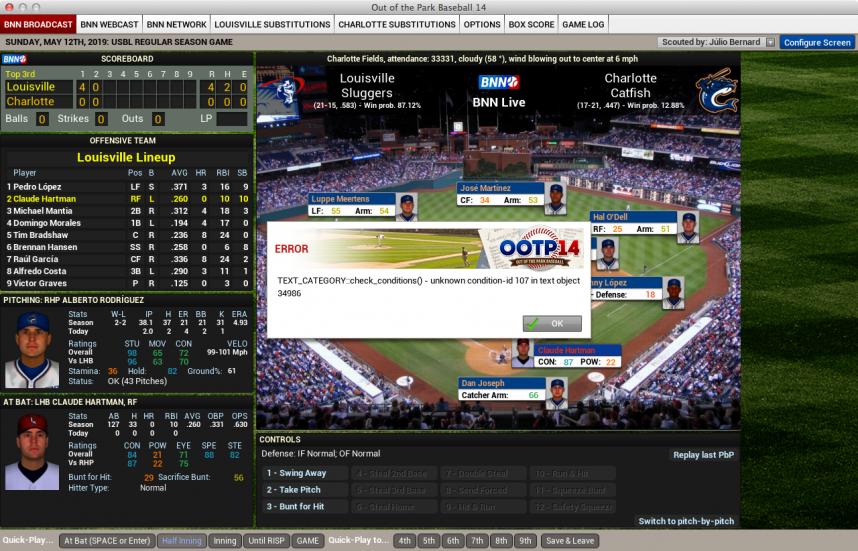Image resolution: width=858 pixels, height=551 pixels.
Task: Quick-play the whole GAME button
Action: pyautogui.click(x=308, y=541)
